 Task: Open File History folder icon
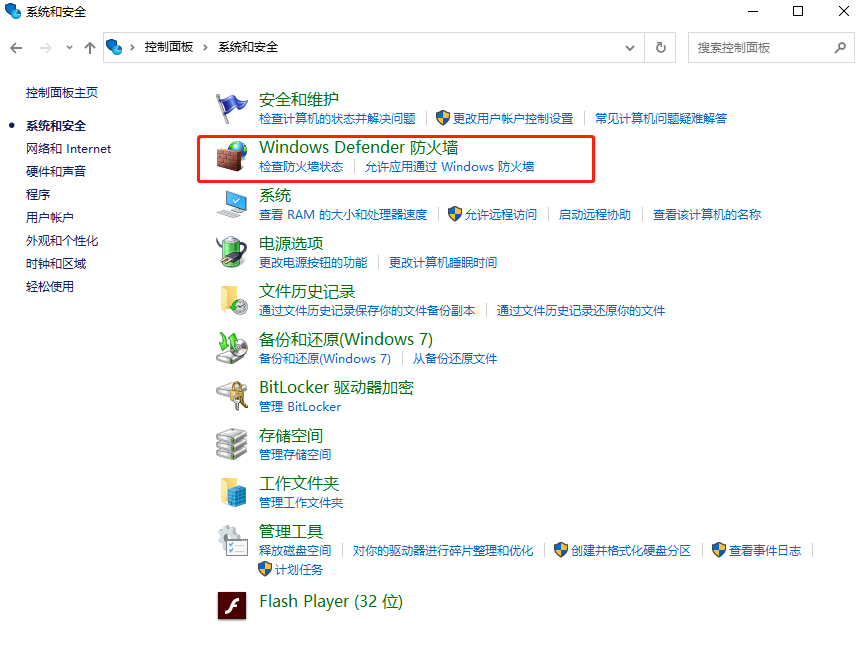232,298
